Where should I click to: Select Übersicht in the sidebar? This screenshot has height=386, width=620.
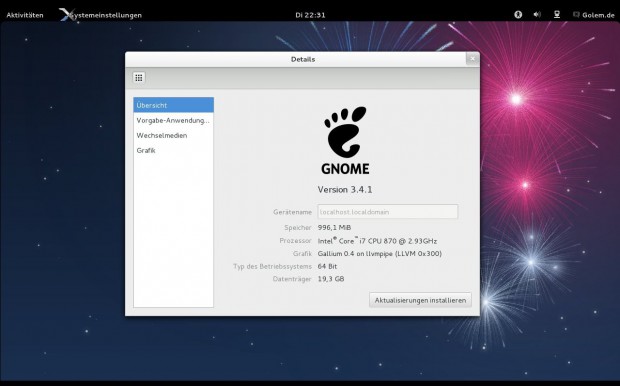(x=174, y=105)
